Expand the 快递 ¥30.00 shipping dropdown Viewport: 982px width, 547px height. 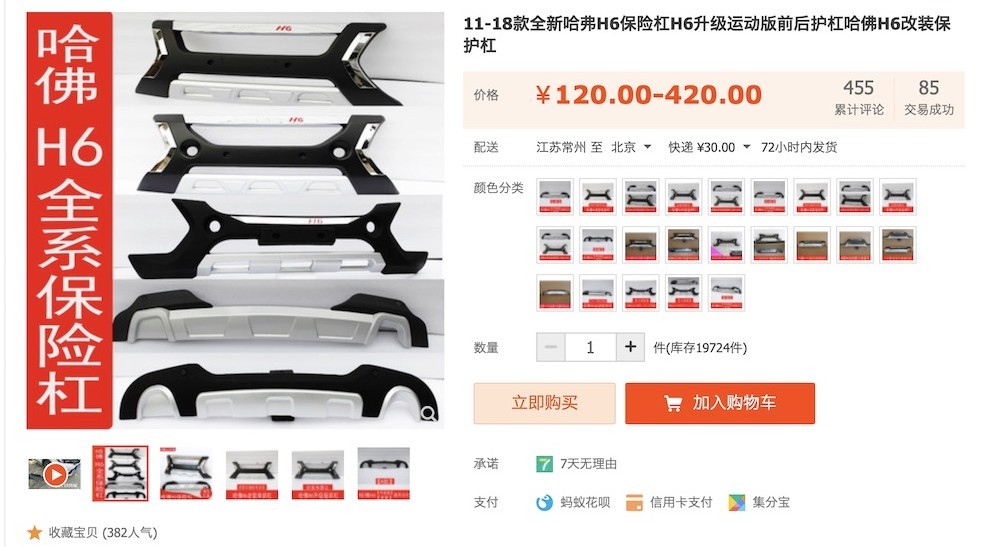[709, 147]
